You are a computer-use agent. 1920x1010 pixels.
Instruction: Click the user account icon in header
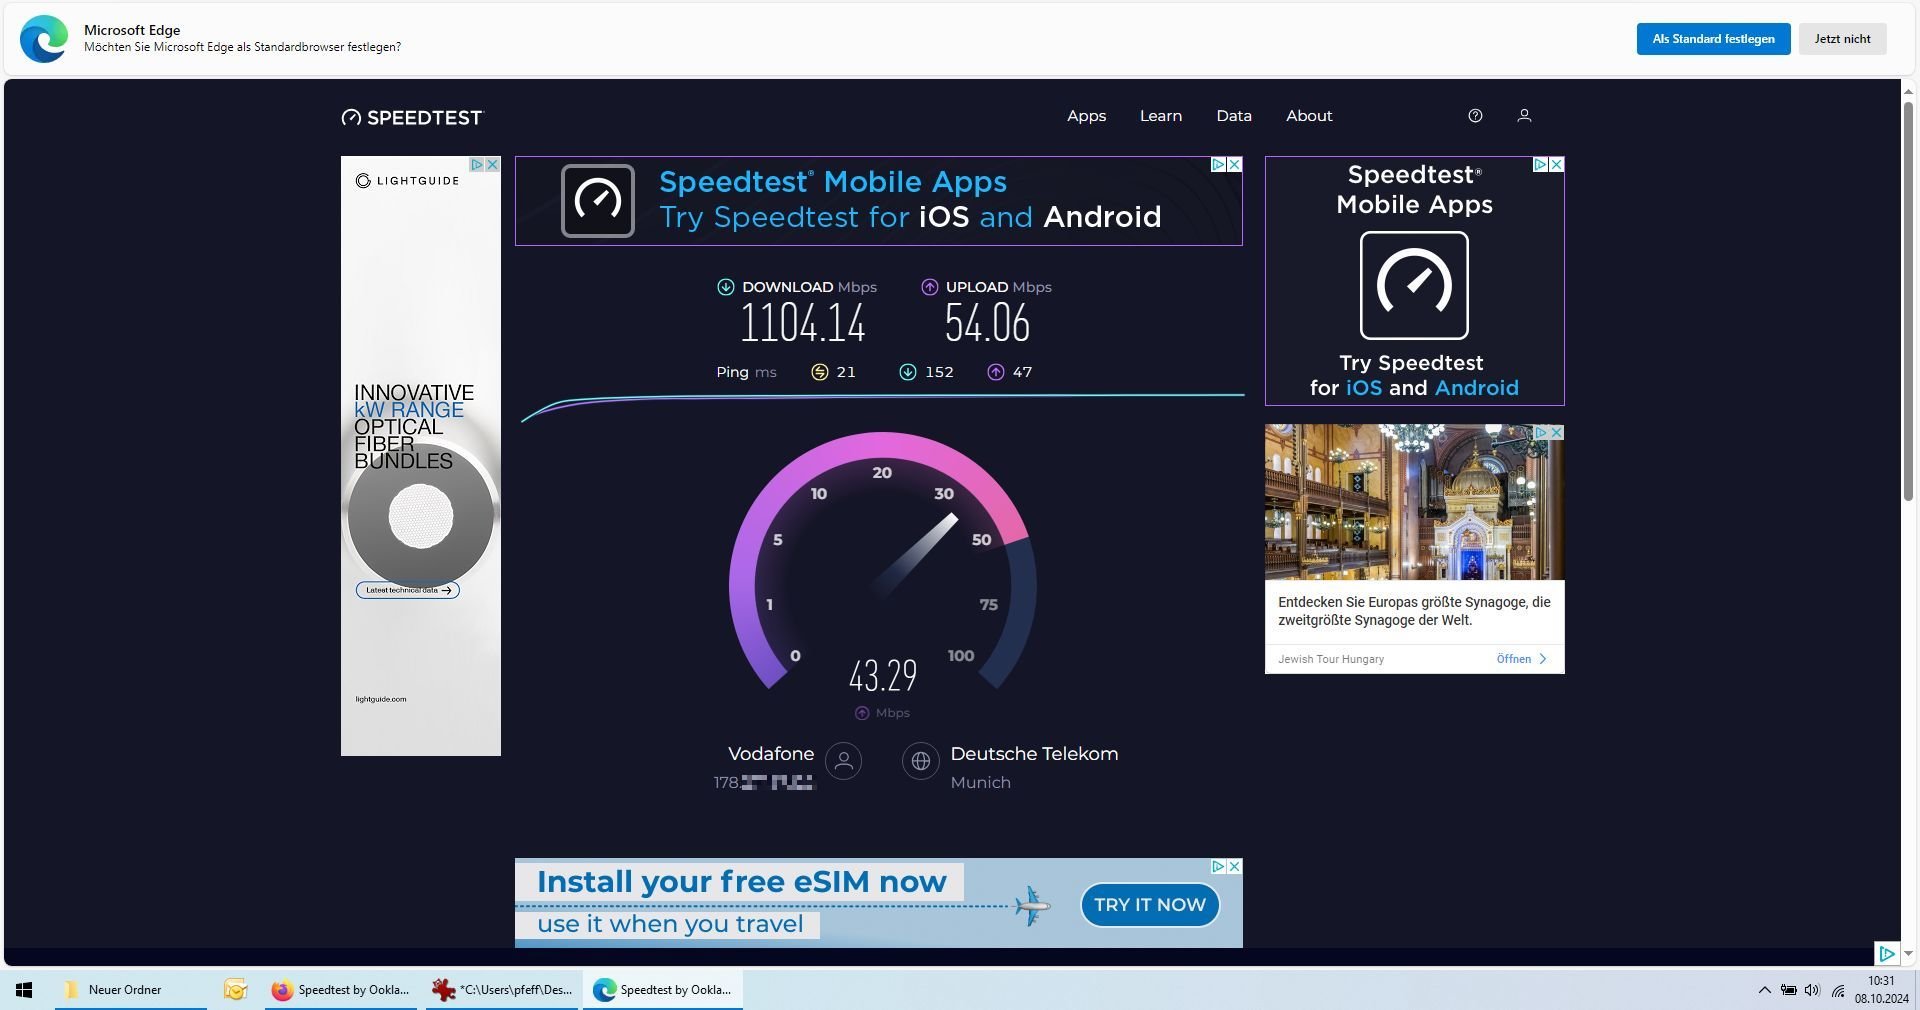coord(1524,116)
